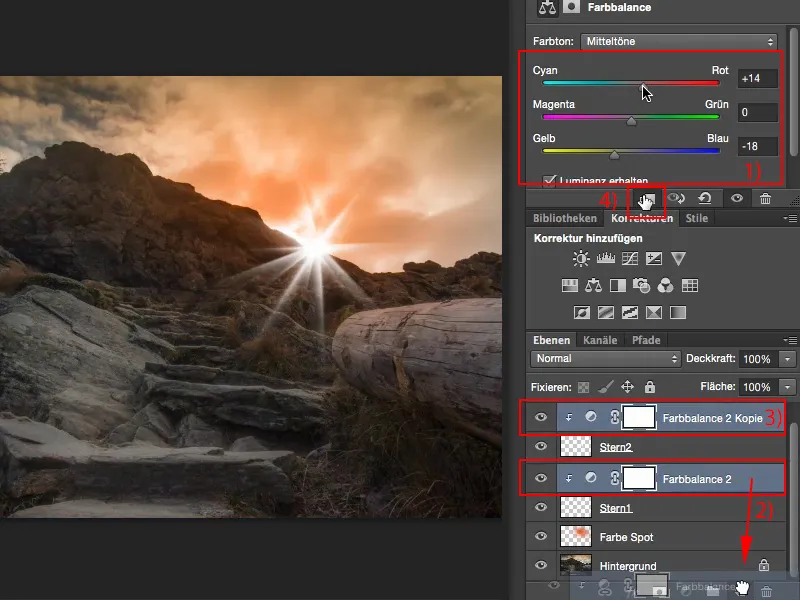Click the Cyan/Rot value field showing +14
Viewport: 800px width, 600px height.
tap(758, 79)
